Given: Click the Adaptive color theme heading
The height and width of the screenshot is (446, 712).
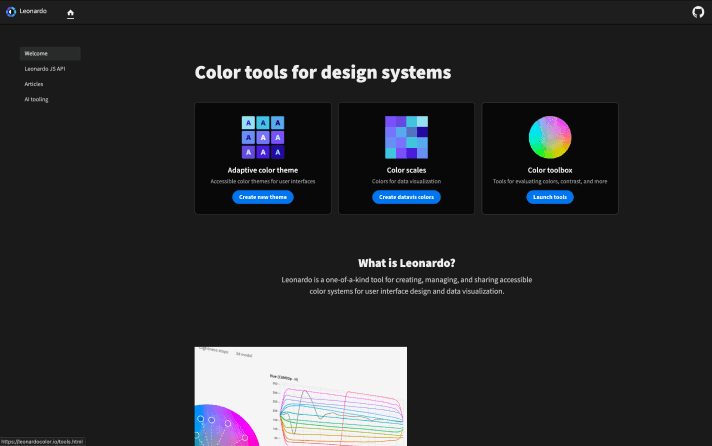Looking at the screenshot, I should click(263, 170).
